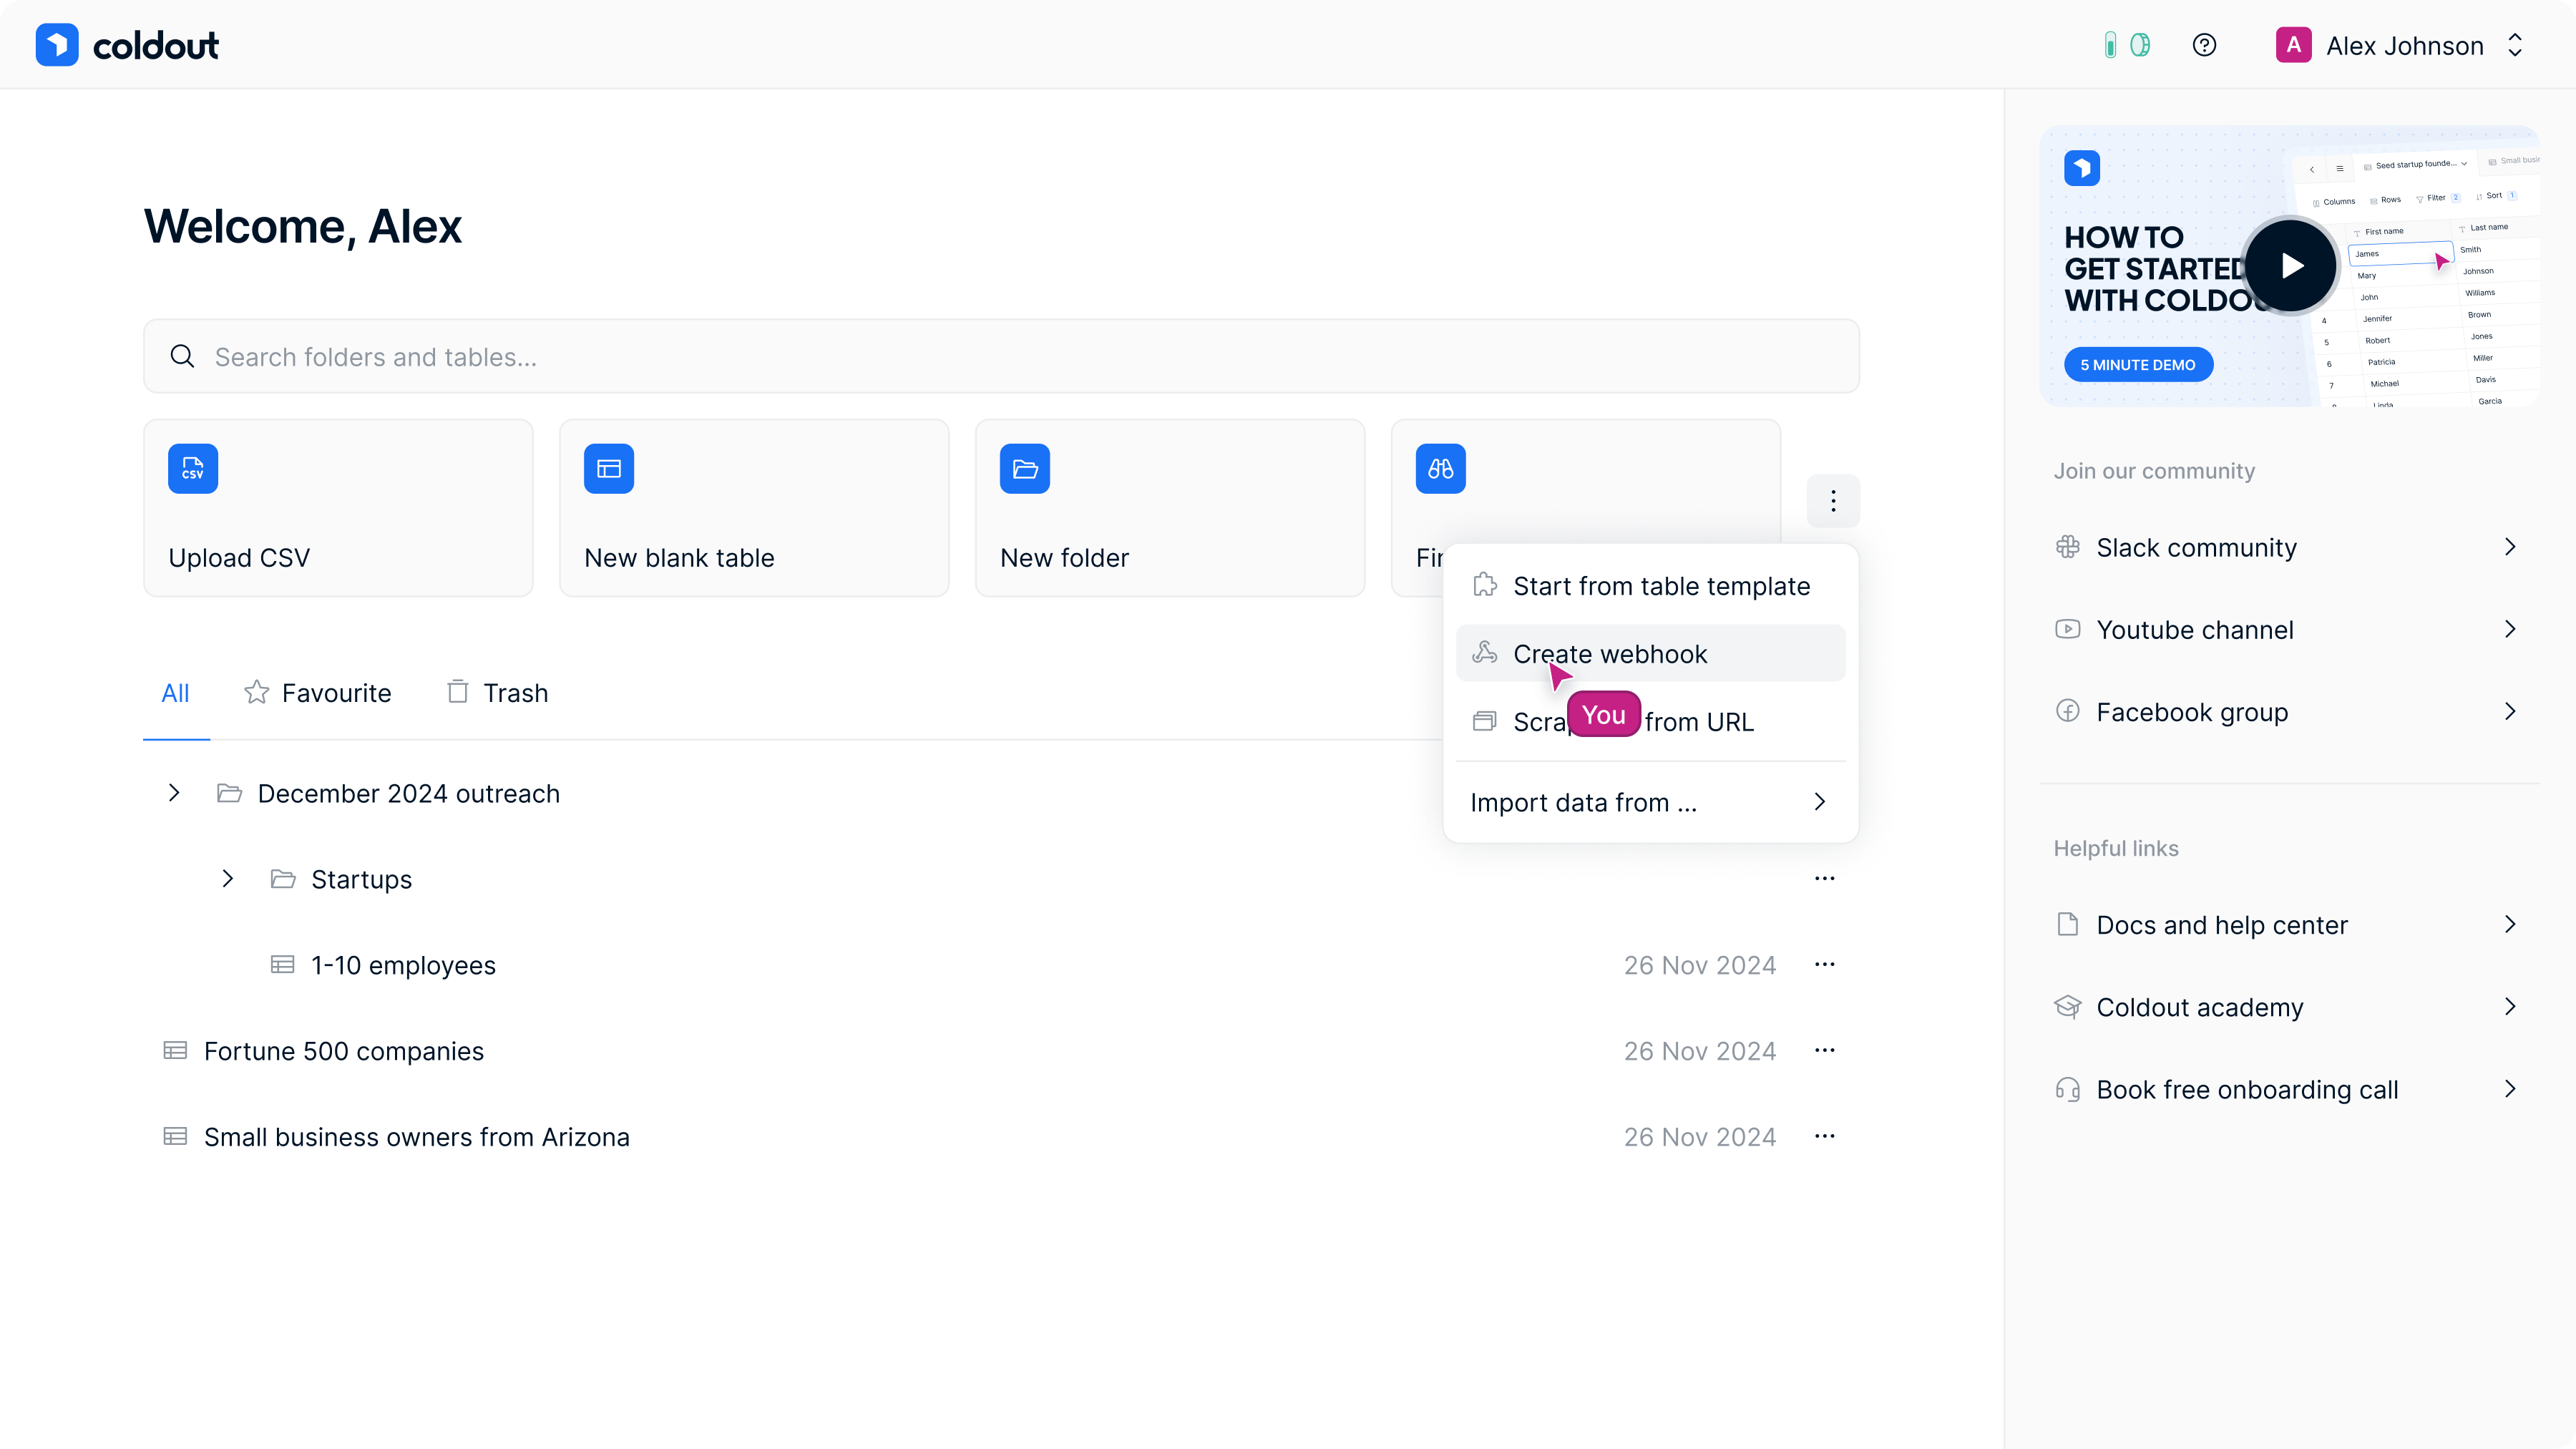Click the New folder icon
The height and width of the screenshot is (1449, 2576).
pyautogui.click(x=1025, y=469)
